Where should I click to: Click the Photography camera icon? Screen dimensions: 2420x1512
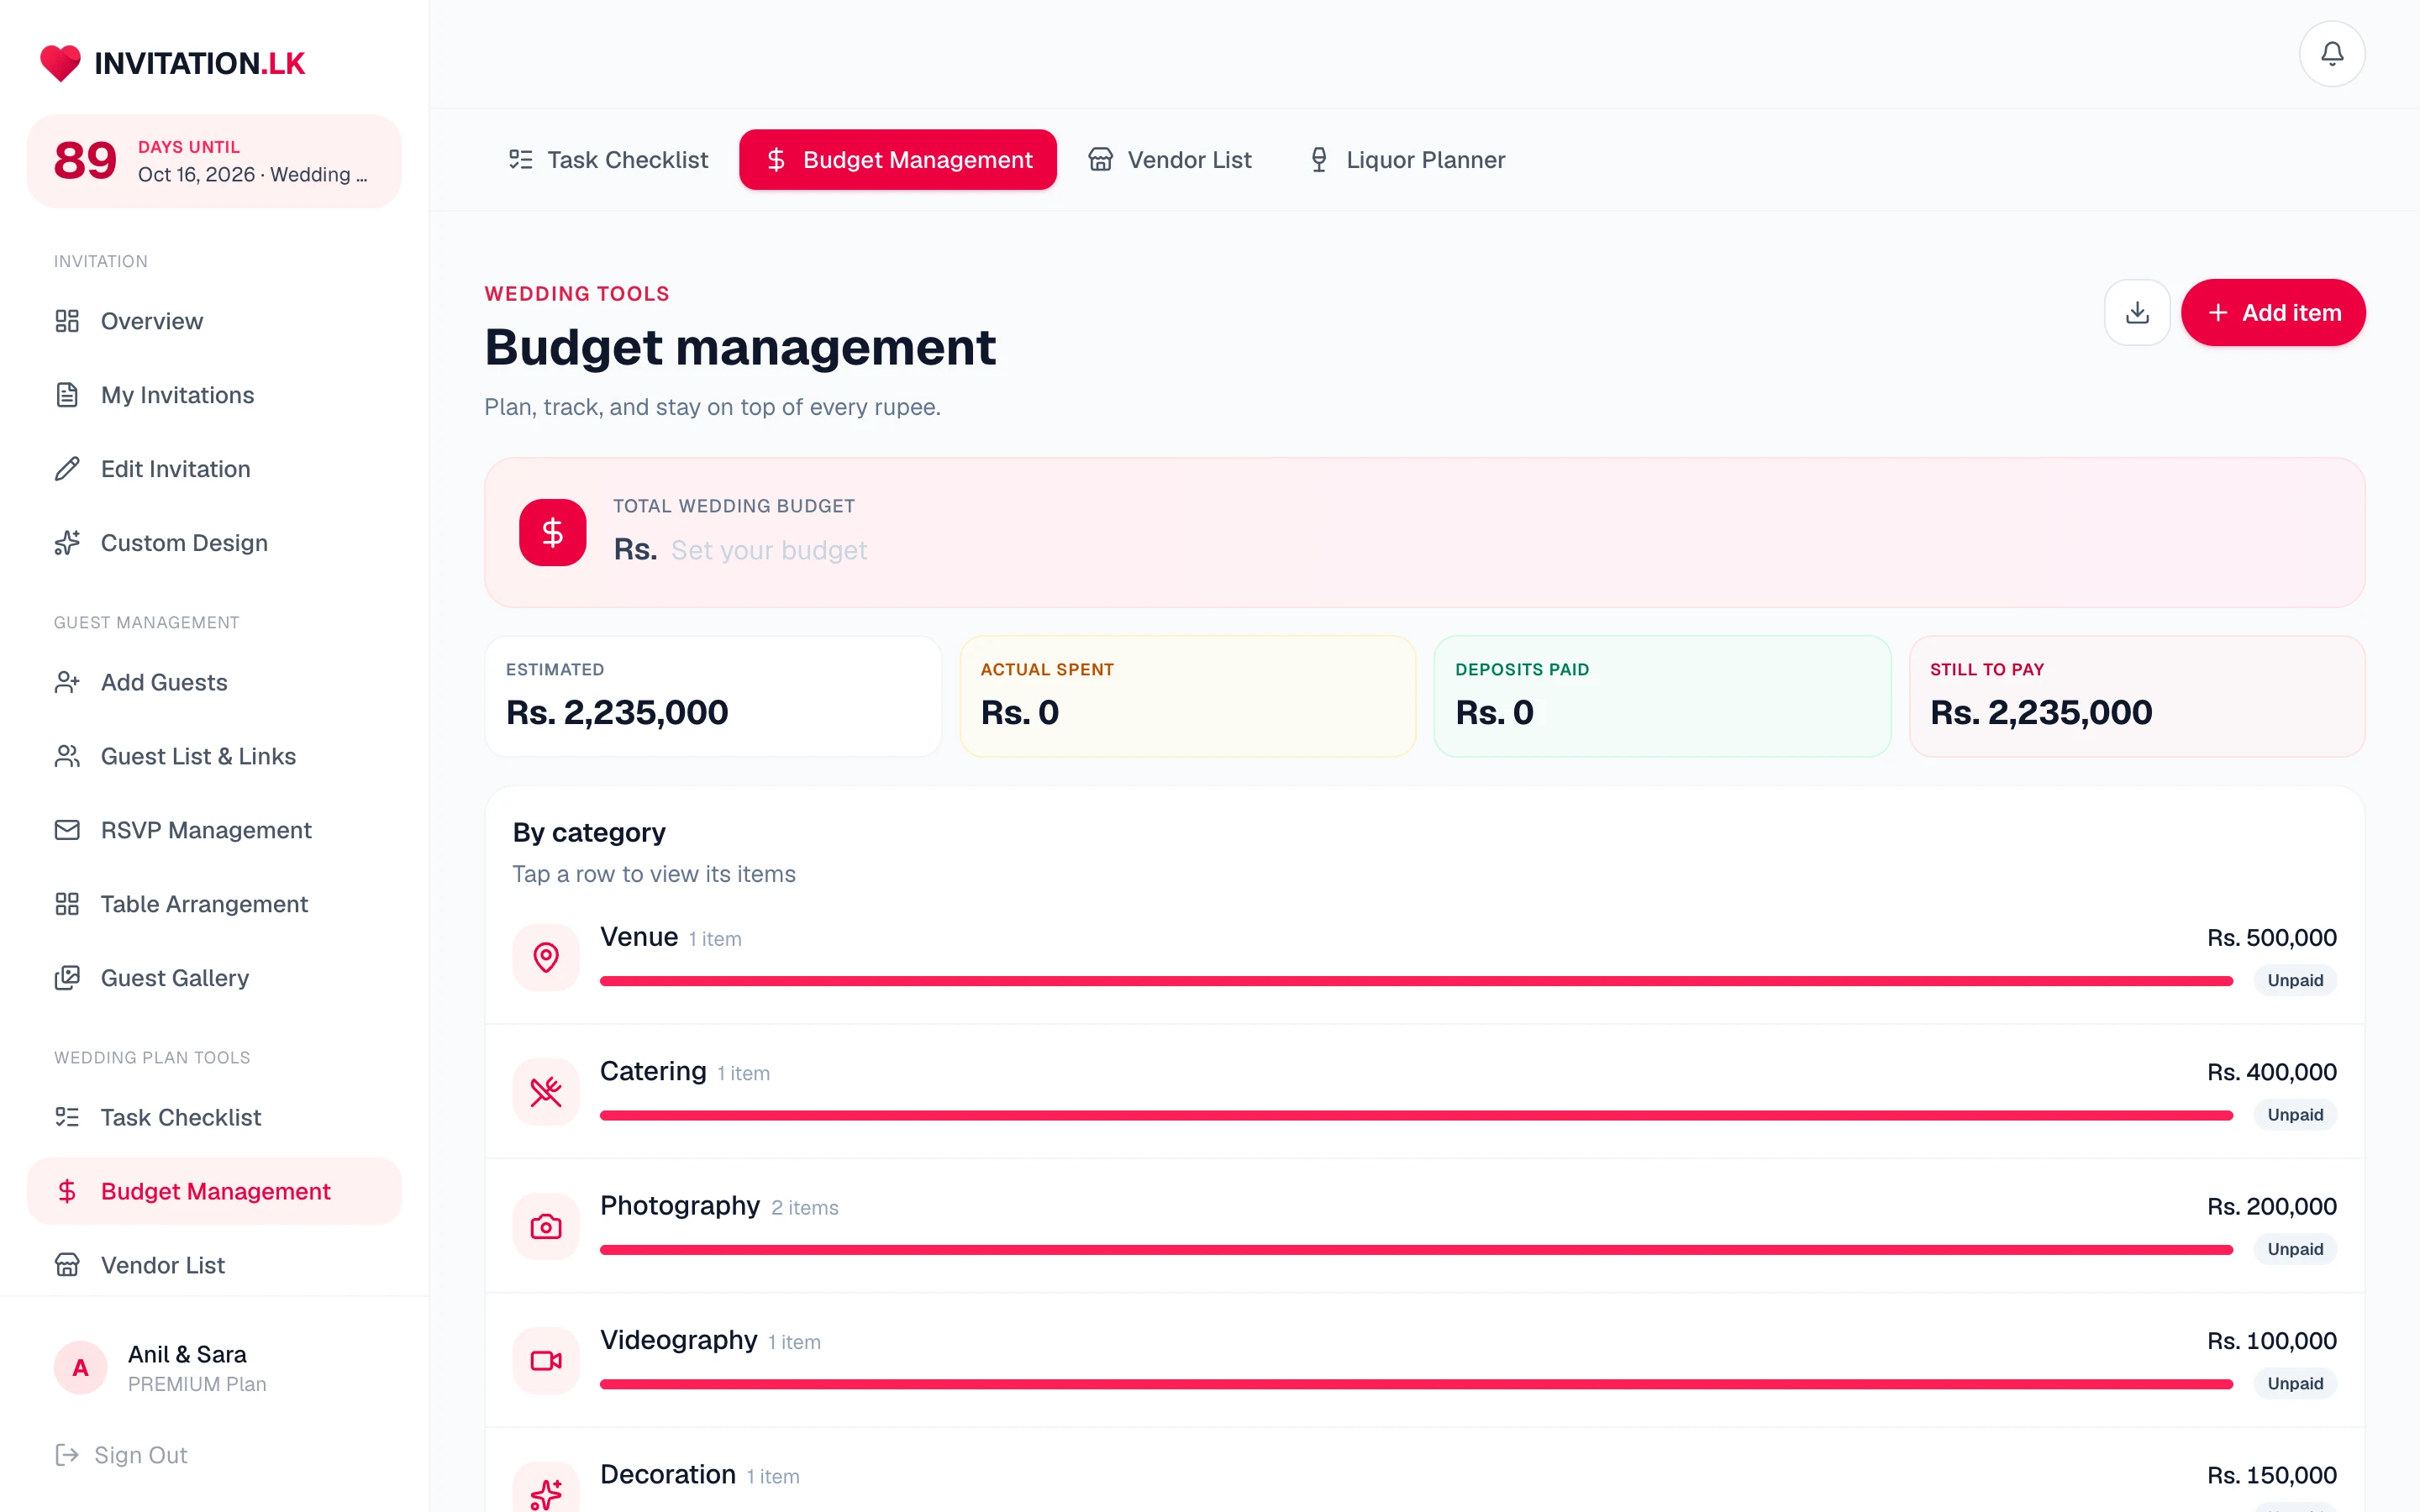click(x=546, y=1226)
